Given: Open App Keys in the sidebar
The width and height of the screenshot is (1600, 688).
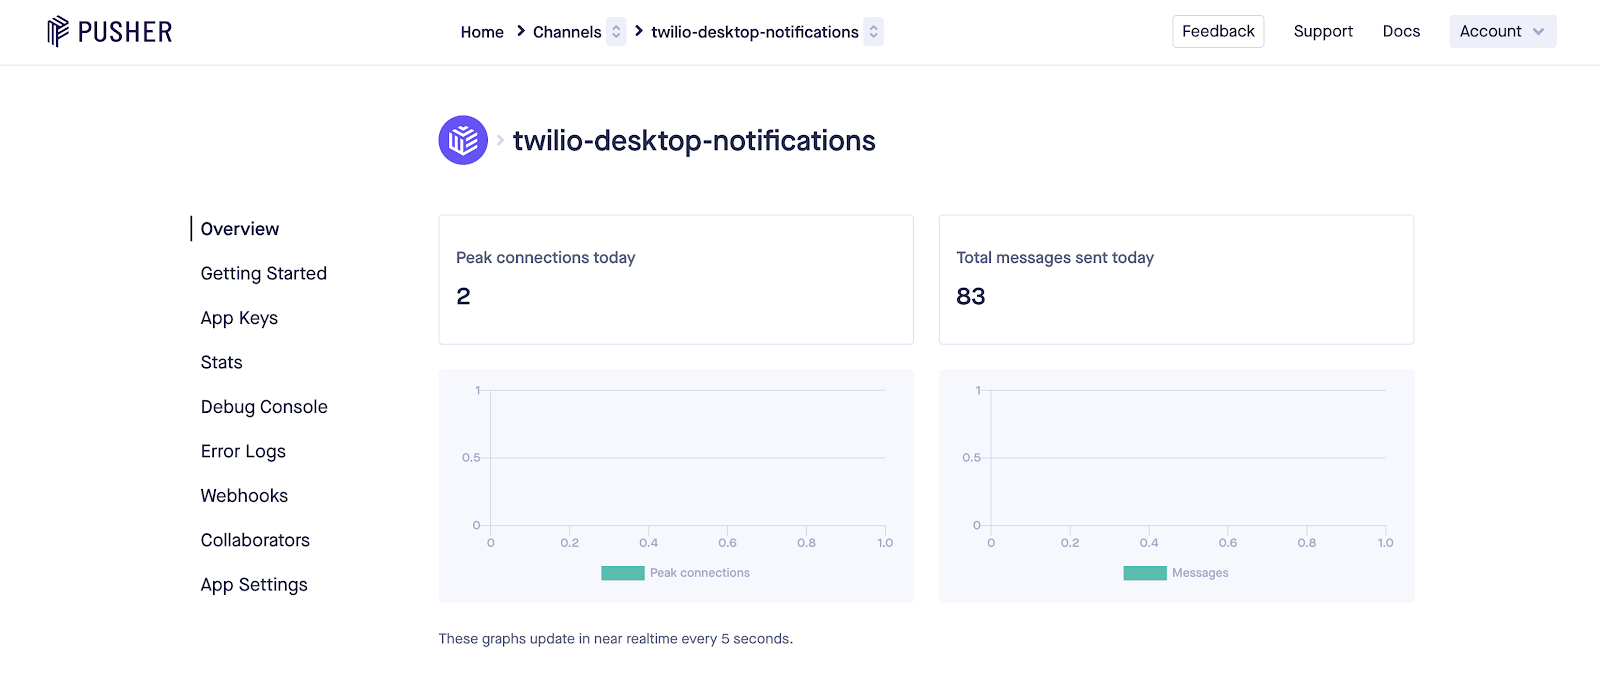Looking at the screenshot, I should click(x=239, y=318).
